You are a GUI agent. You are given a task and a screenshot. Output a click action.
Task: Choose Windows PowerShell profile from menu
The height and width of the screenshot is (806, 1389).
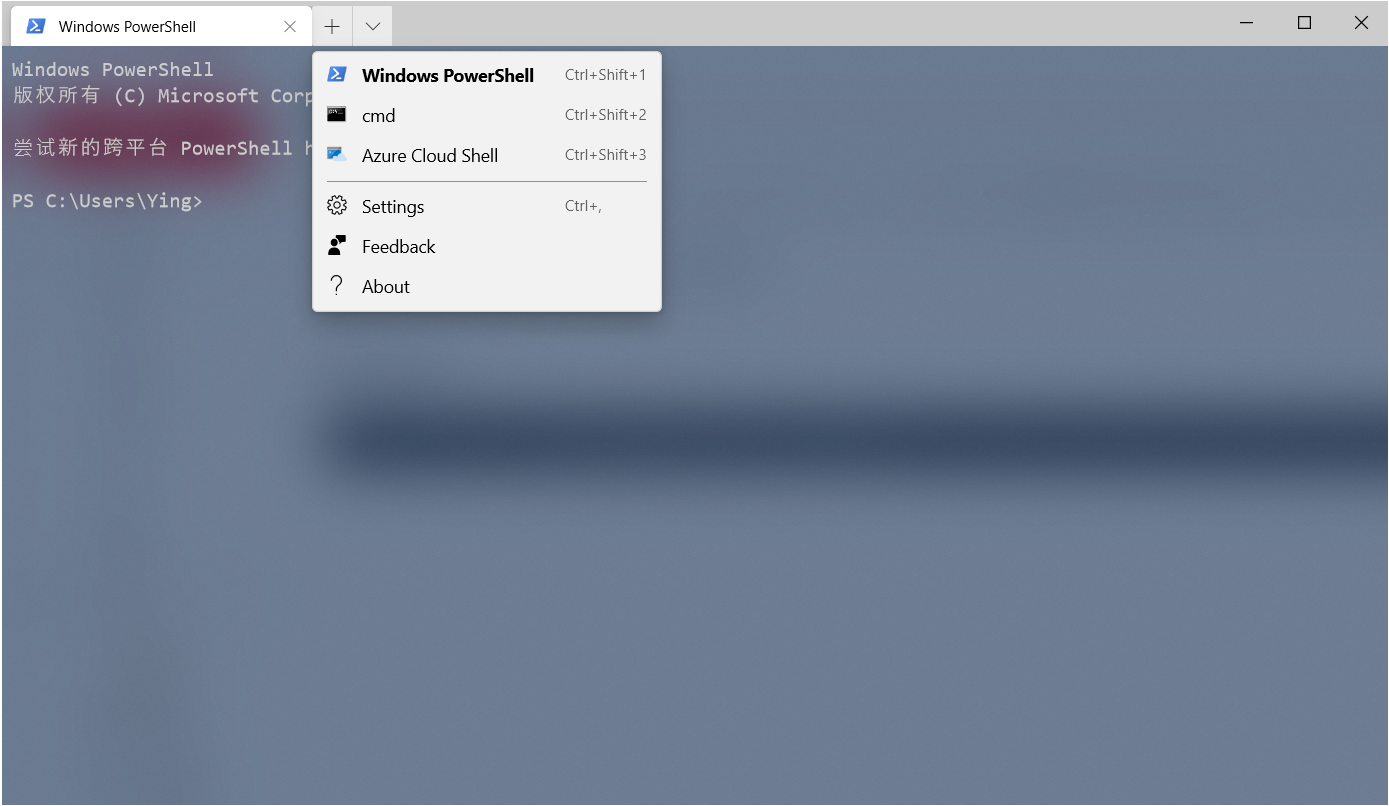pos(487,75)
